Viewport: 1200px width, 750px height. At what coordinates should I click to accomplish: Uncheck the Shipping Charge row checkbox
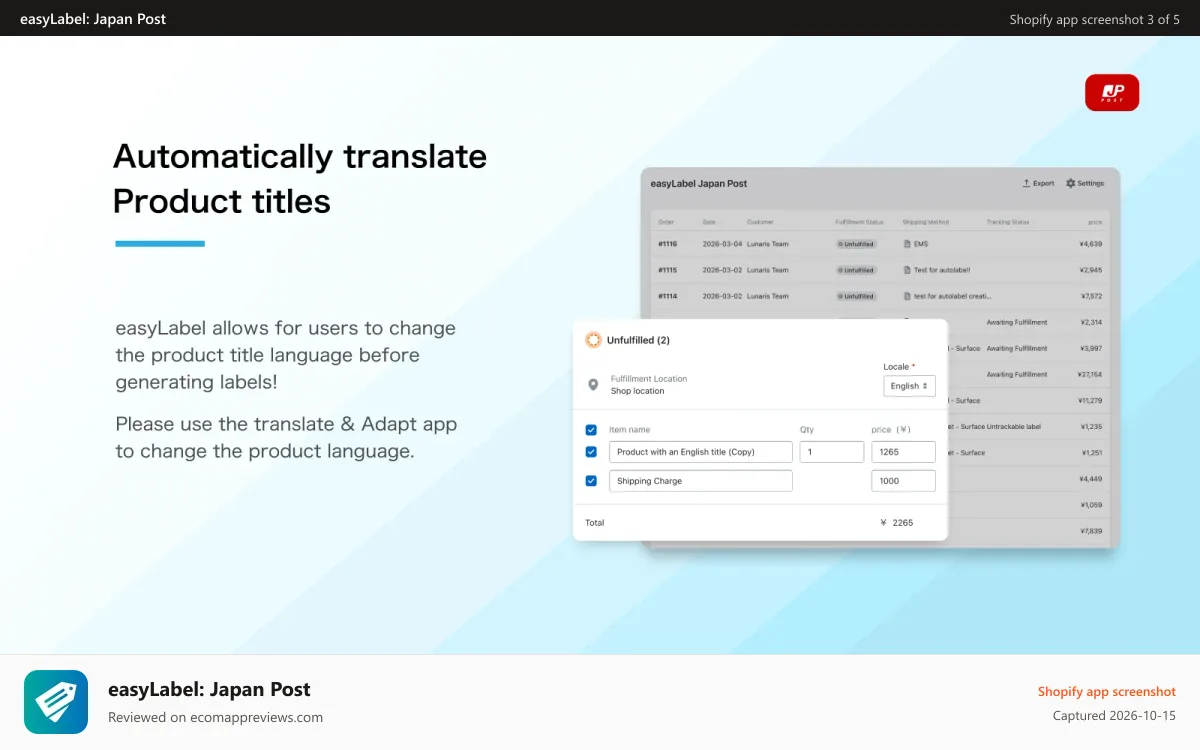click(591, 481)
